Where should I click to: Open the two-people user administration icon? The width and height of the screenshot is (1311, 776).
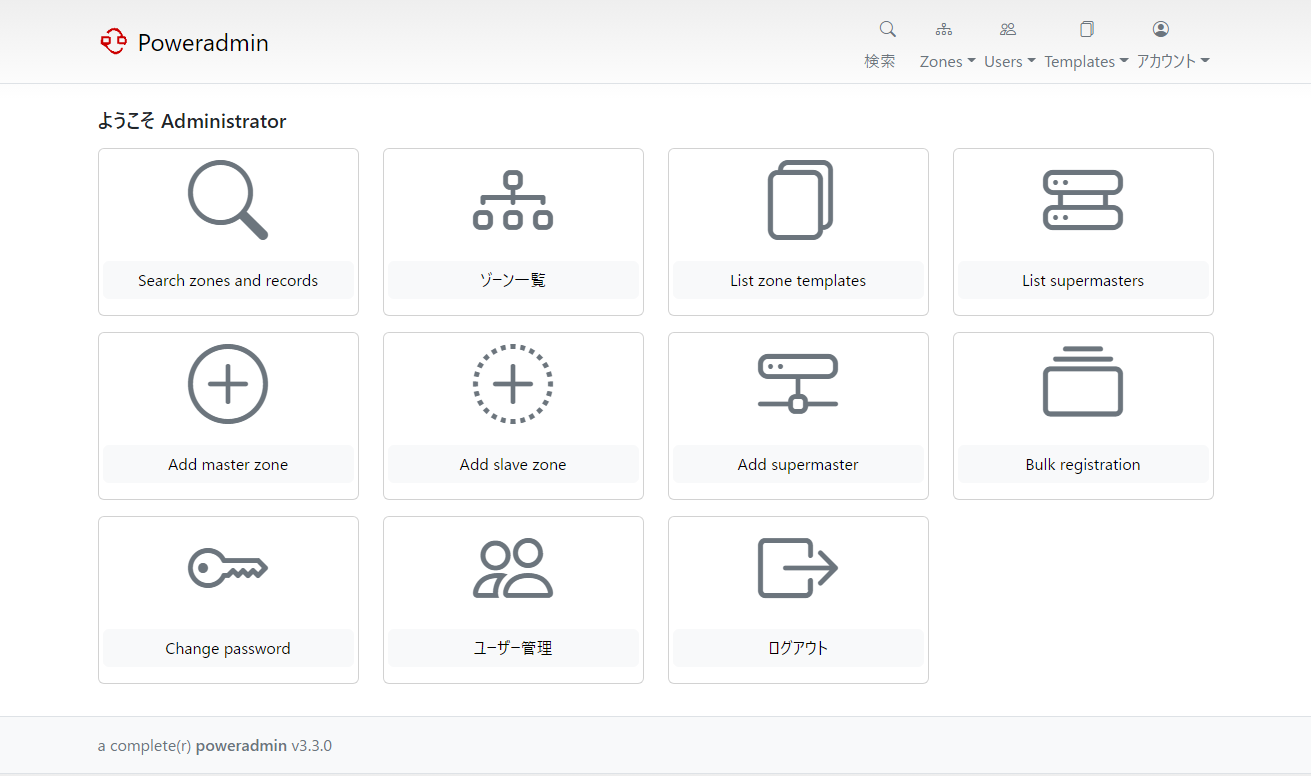513,568
